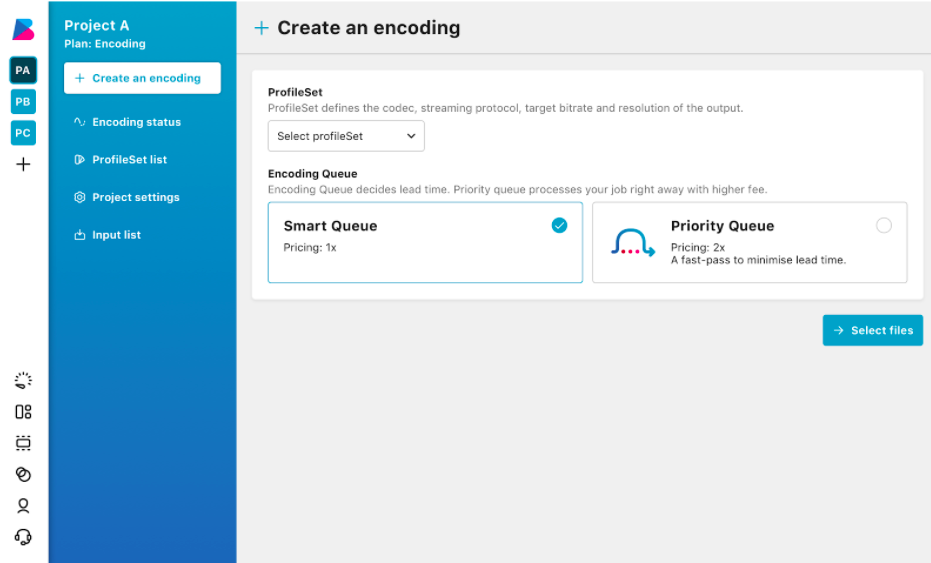Switch to project PC badge
The height and width of the screenshot is (563, 931).
click(23, 133)
